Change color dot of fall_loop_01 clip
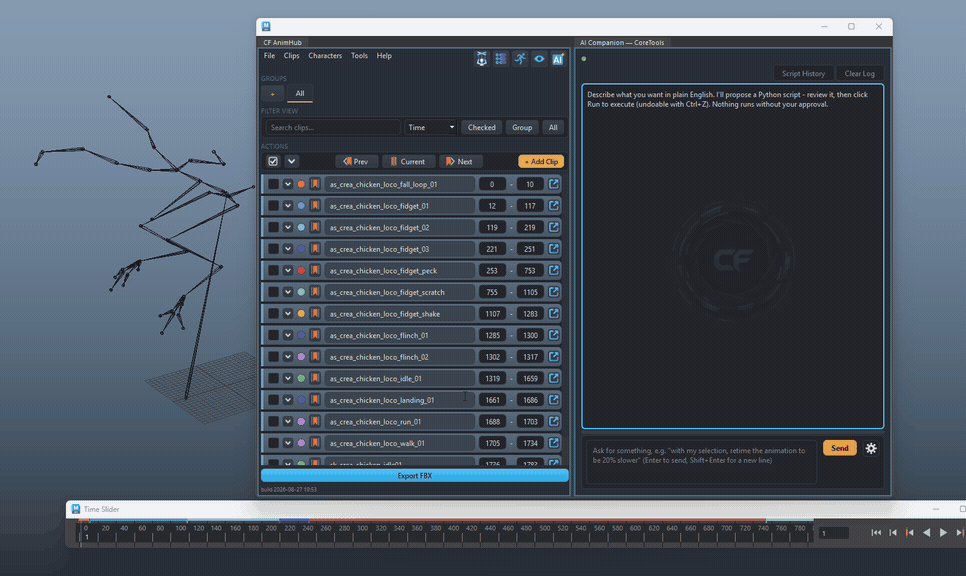 pos(301,184)
